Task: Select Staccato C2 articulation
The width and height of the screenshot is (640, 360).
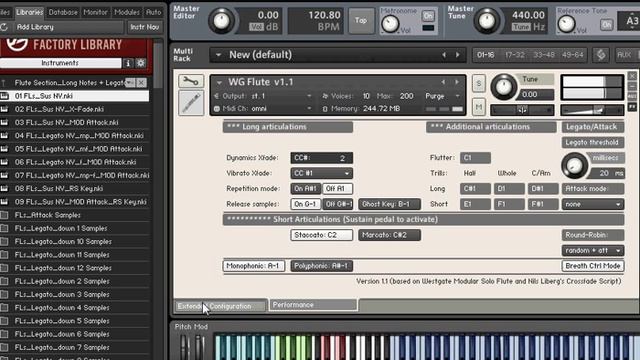Action: (x=322, y=235)
